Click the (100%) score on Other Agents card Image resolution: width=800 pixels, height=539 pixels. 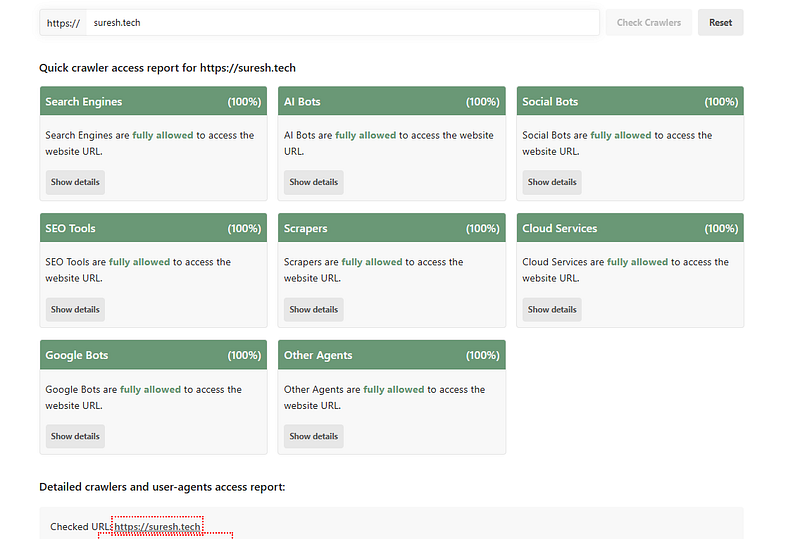click(x=483, y=355)
